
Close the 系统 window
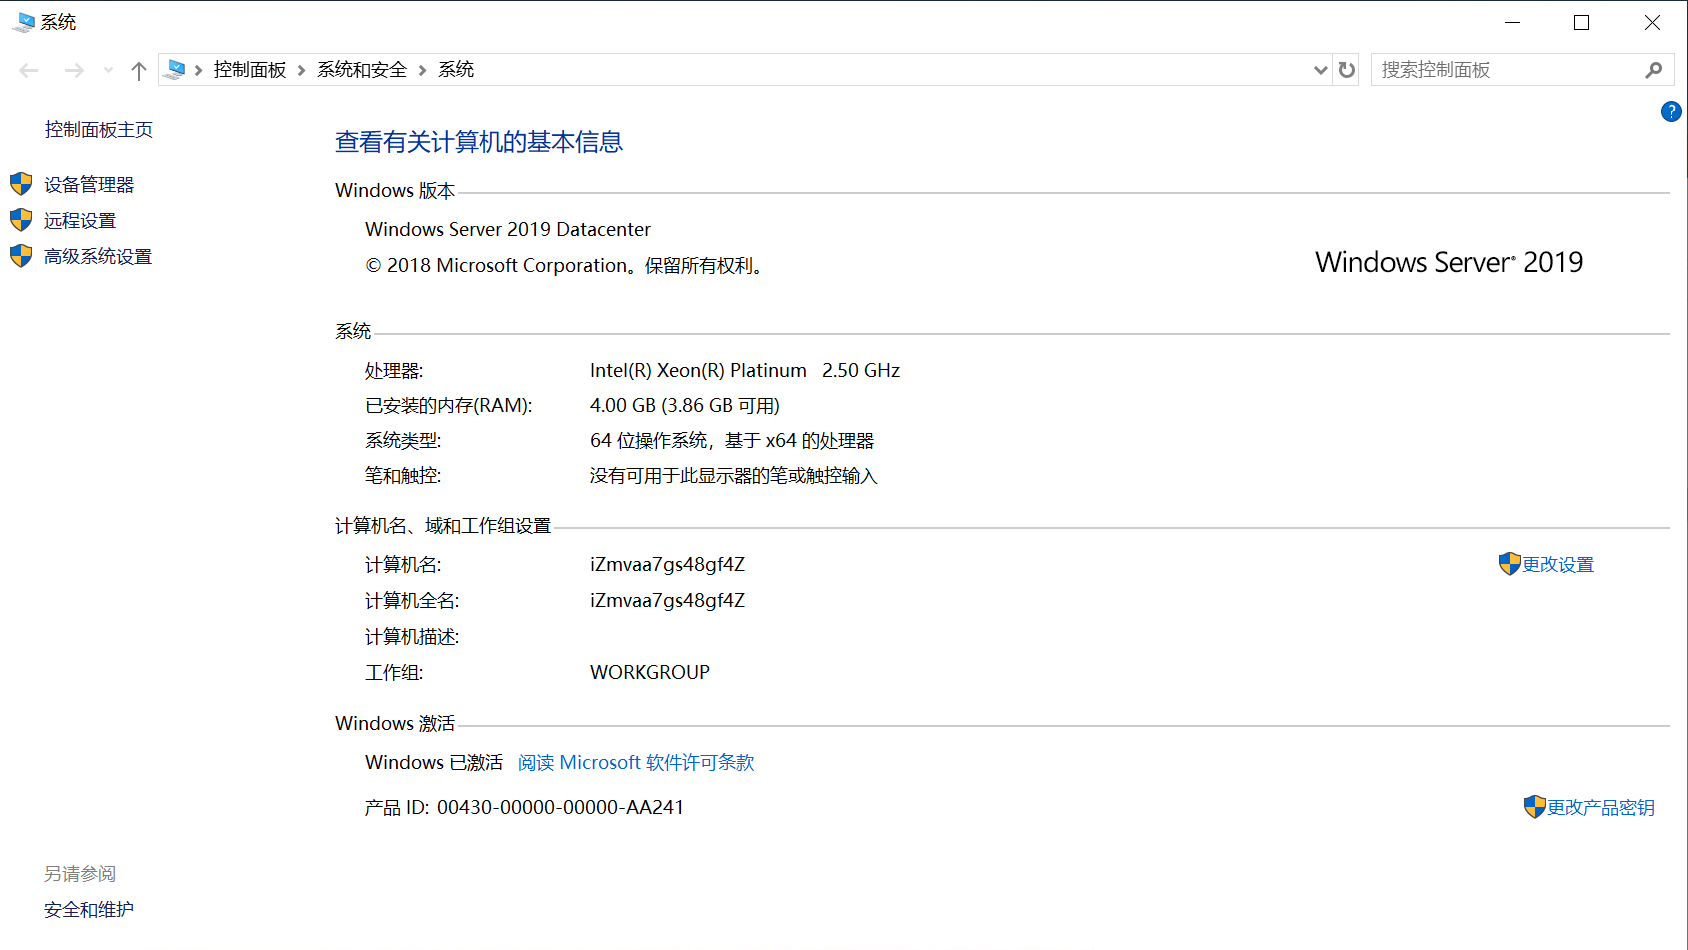click(1652, 22)
